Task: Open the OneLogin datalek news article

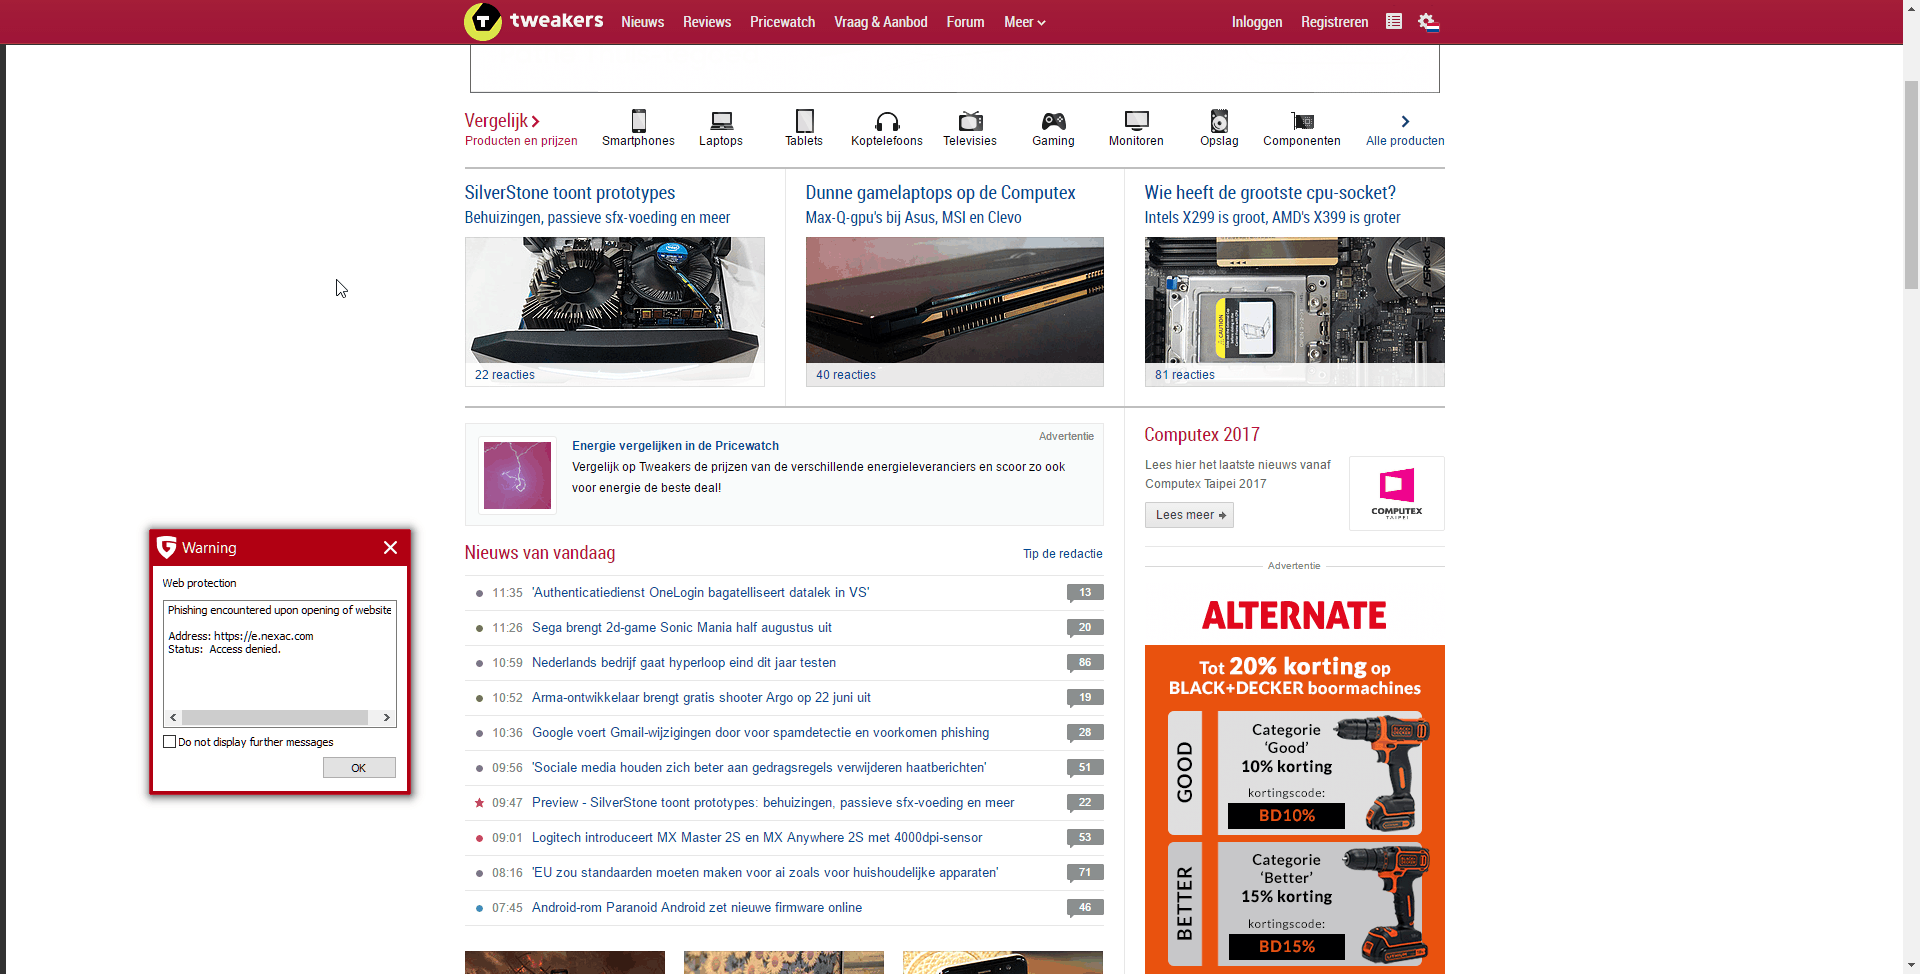Action: click(700, 592)
